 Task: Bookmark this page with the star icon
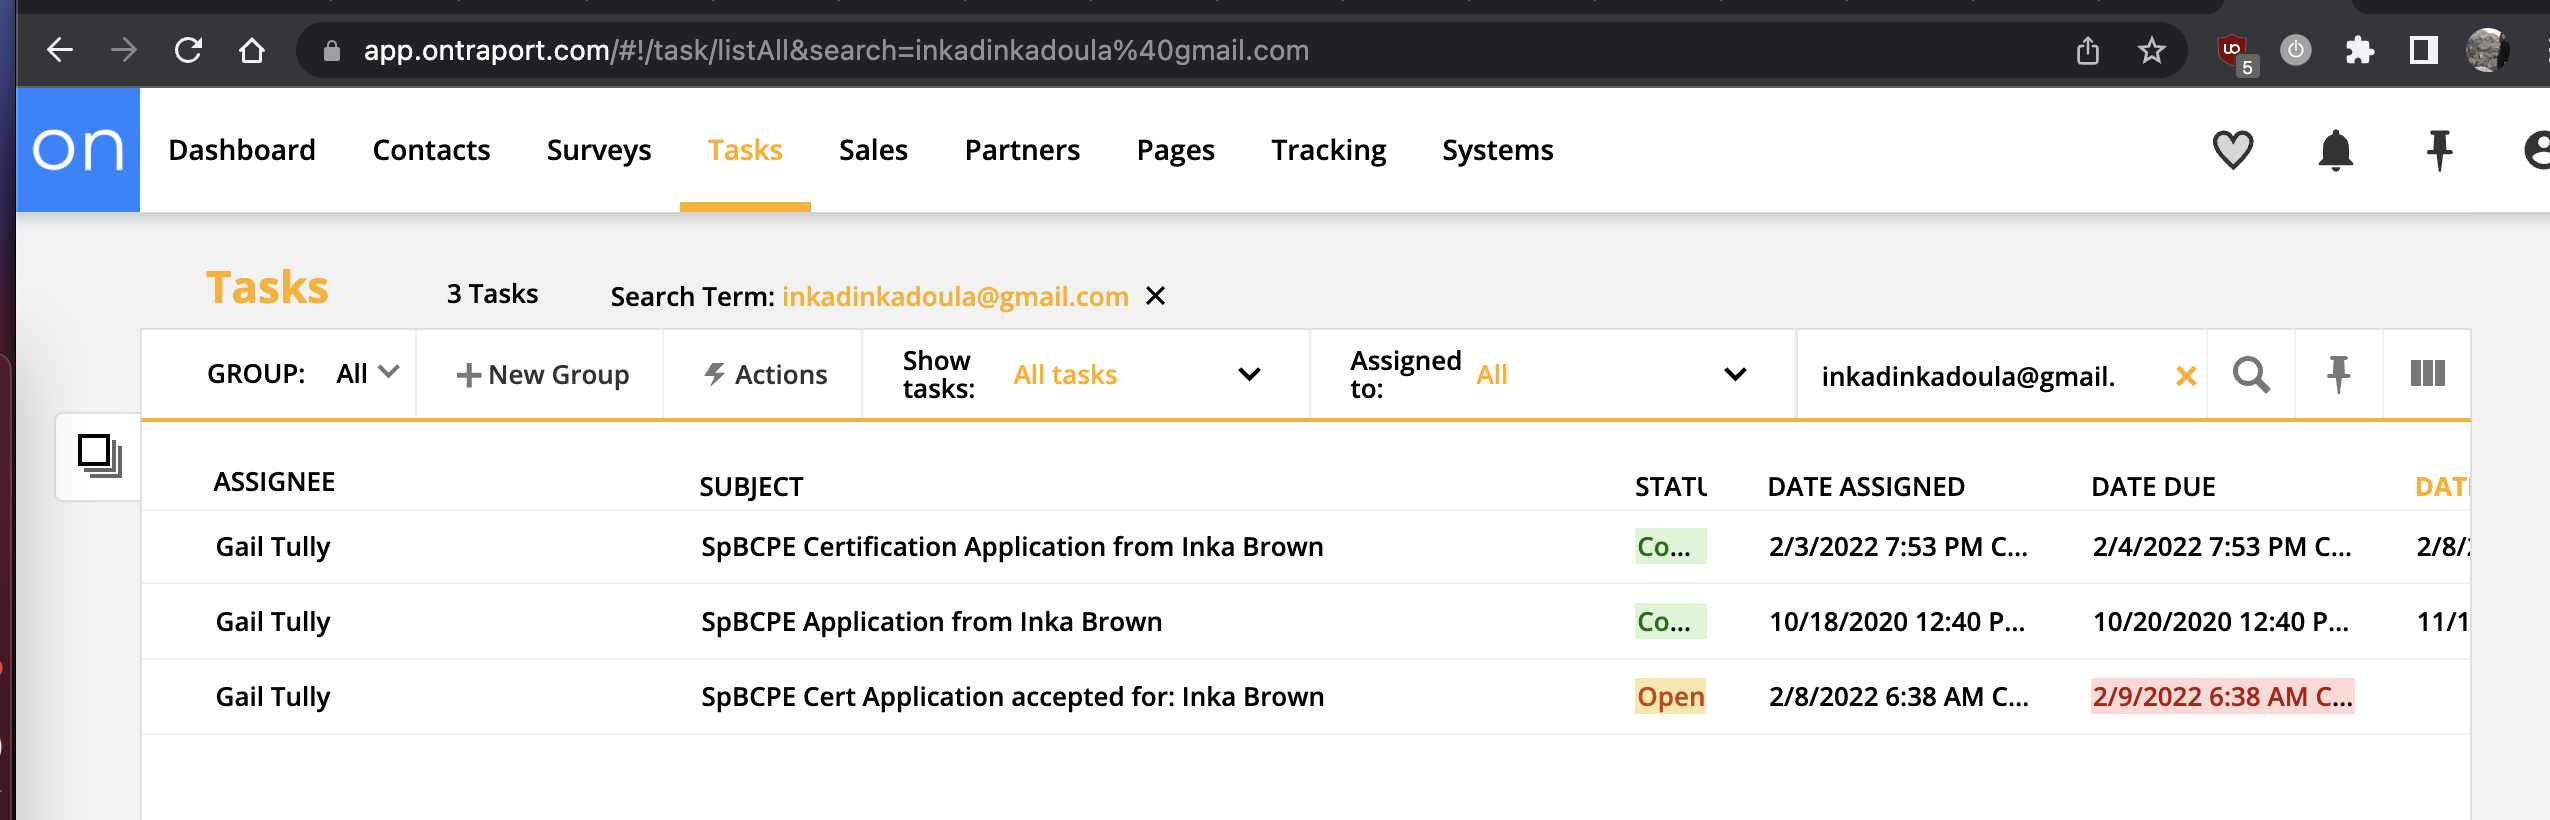click(2152, 50)
